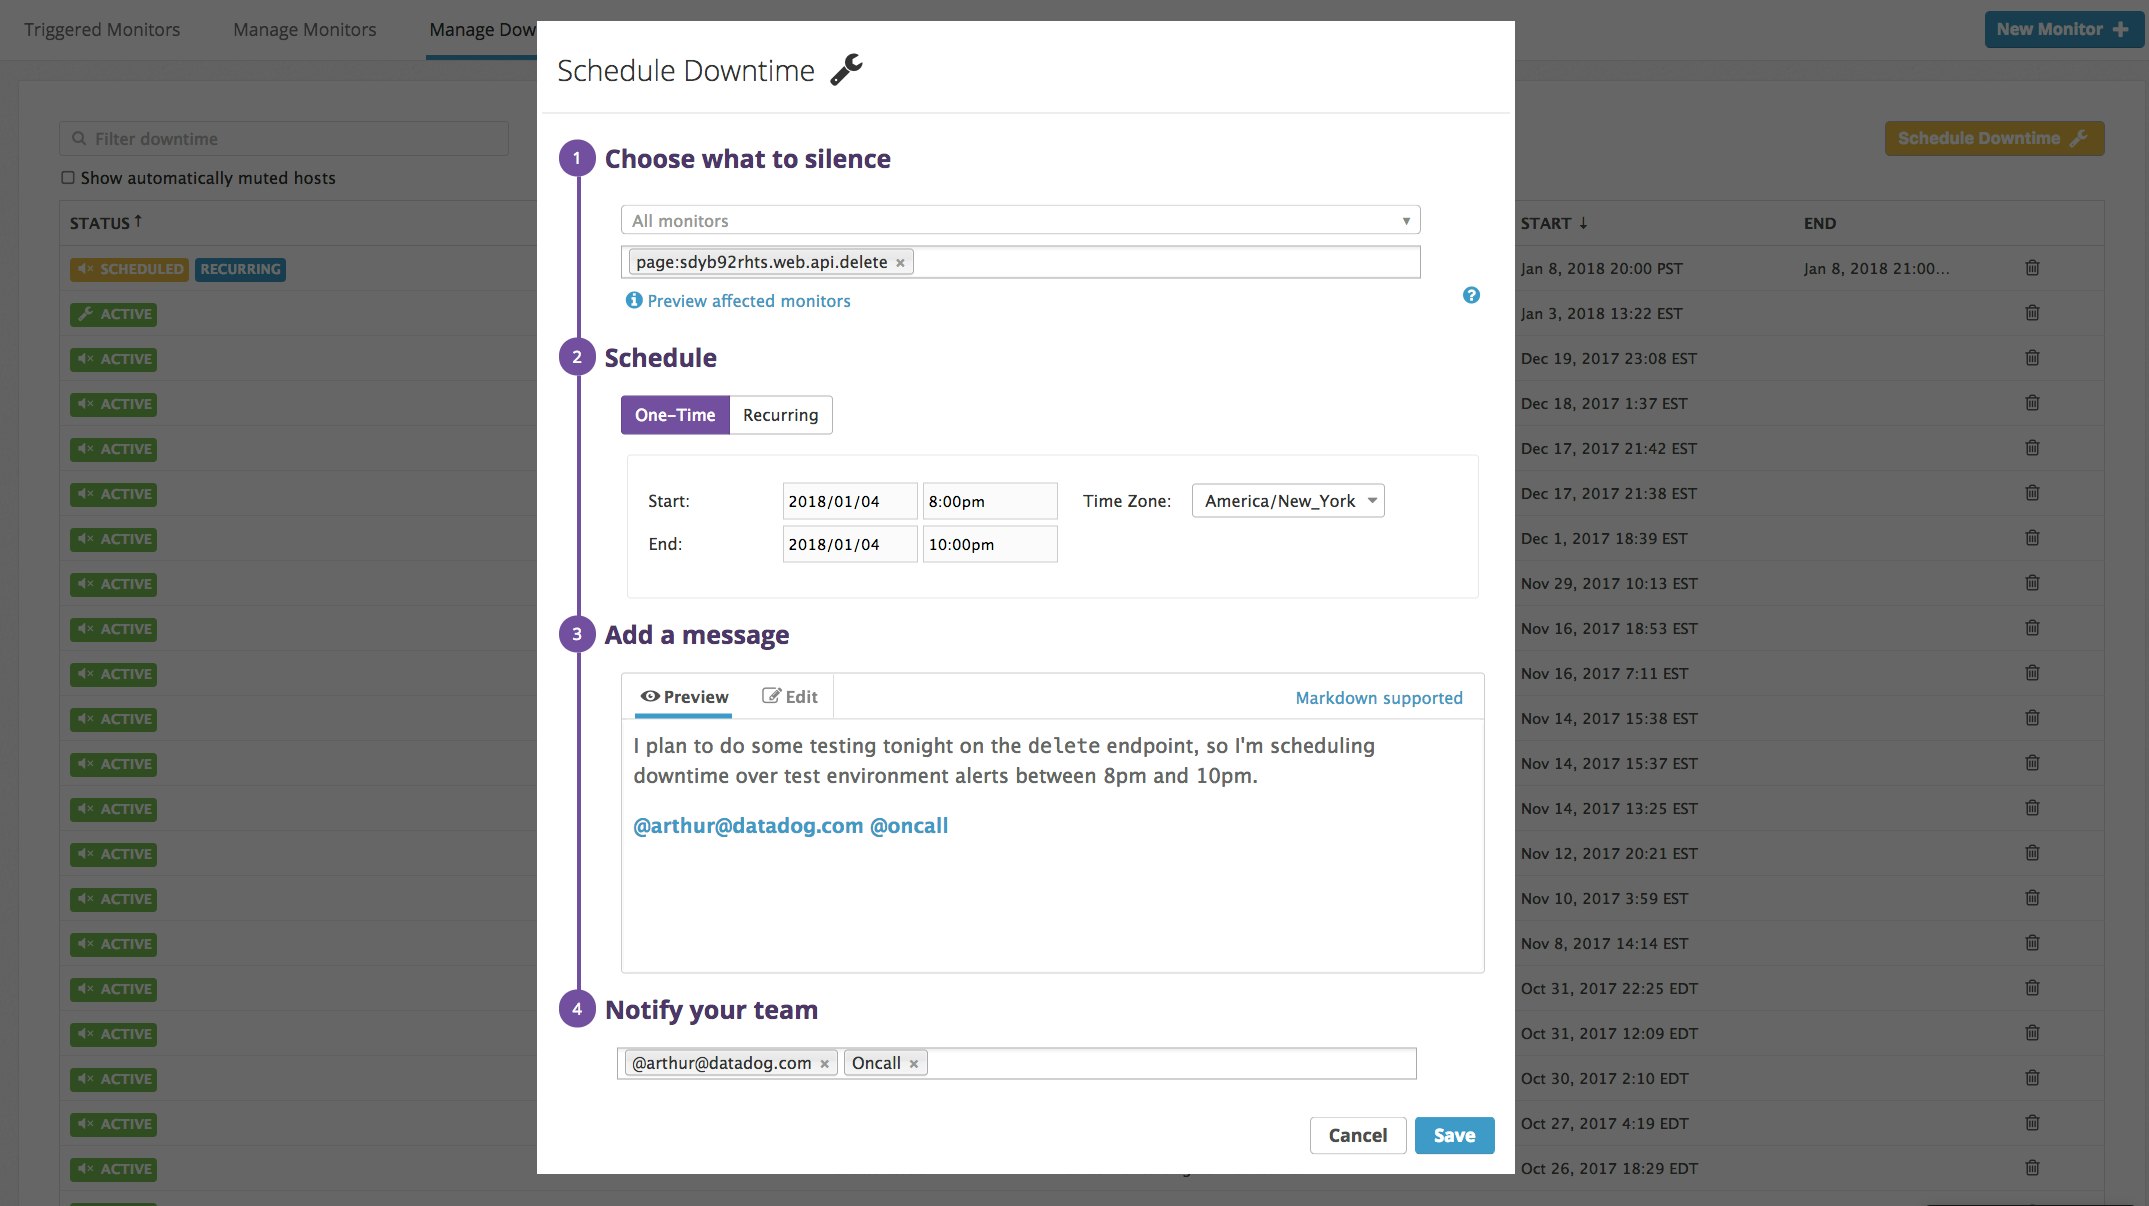2149x1206 pixels.
Task: Click the trash icon on the Oct 26 downtime
Action: tap(2032, 1167)
